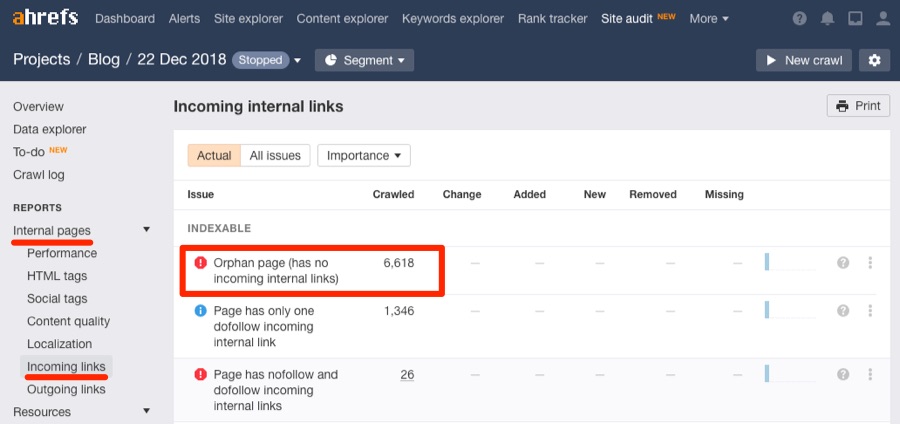Switch to the All issues toggle
Viewport: 900px width, 424px height.
point(275,156)
